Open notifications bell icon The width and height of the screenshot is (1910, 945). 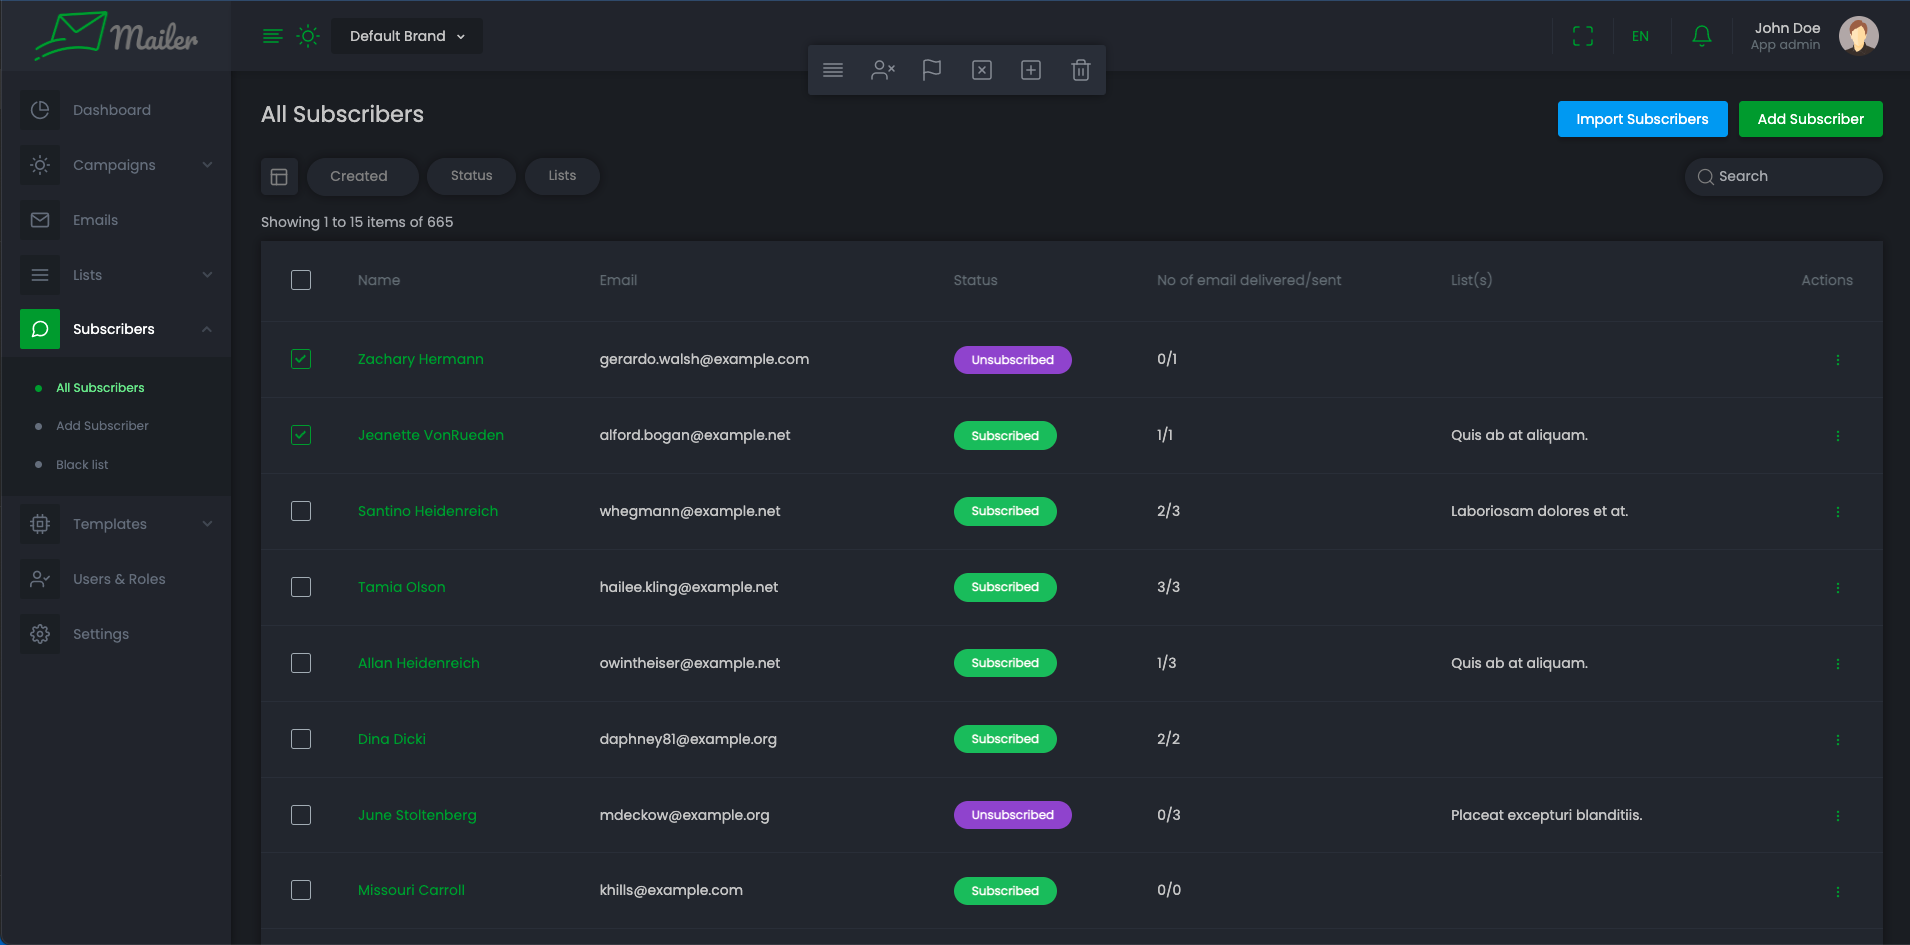coord(1701,36)
